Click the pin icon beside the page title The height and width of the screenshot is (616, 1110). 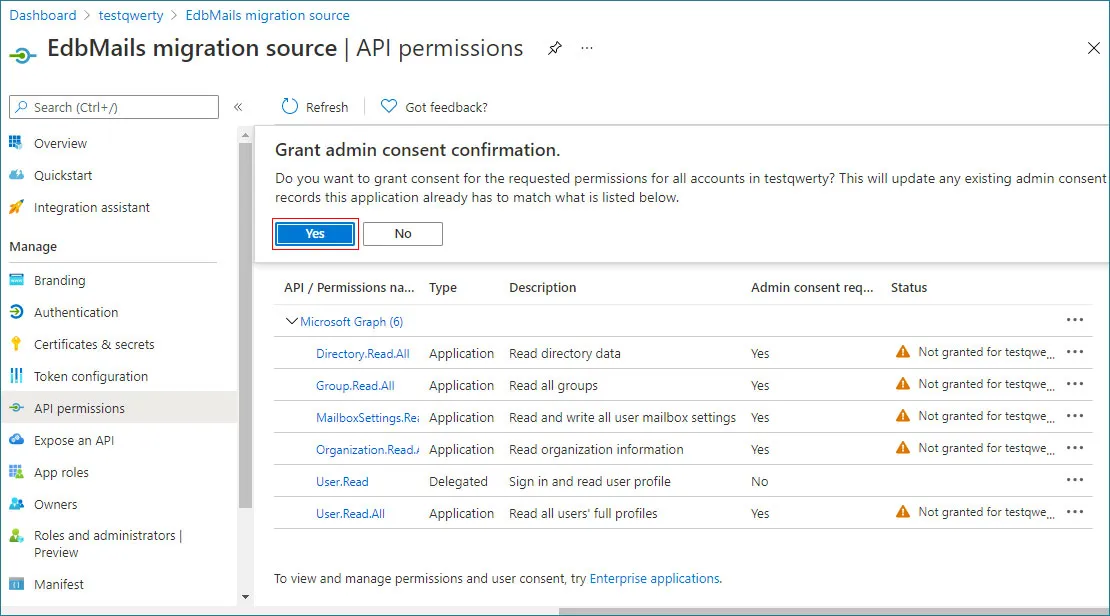point(555,48)
